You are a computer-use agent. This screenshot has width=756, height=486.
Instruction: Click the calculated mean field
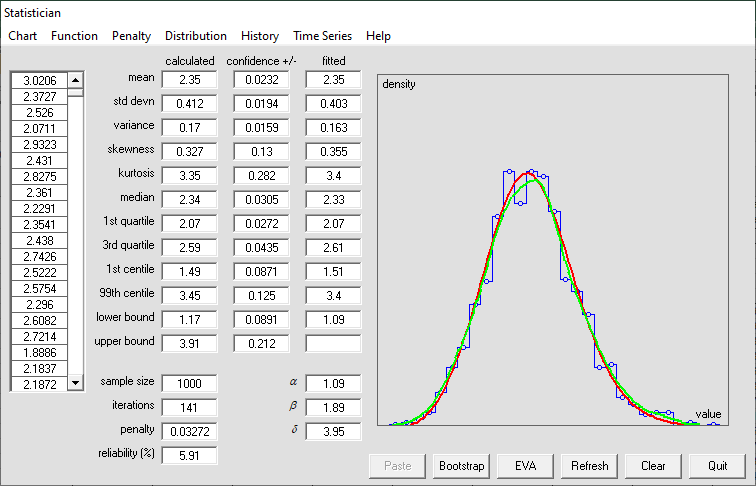coord(189,80)
